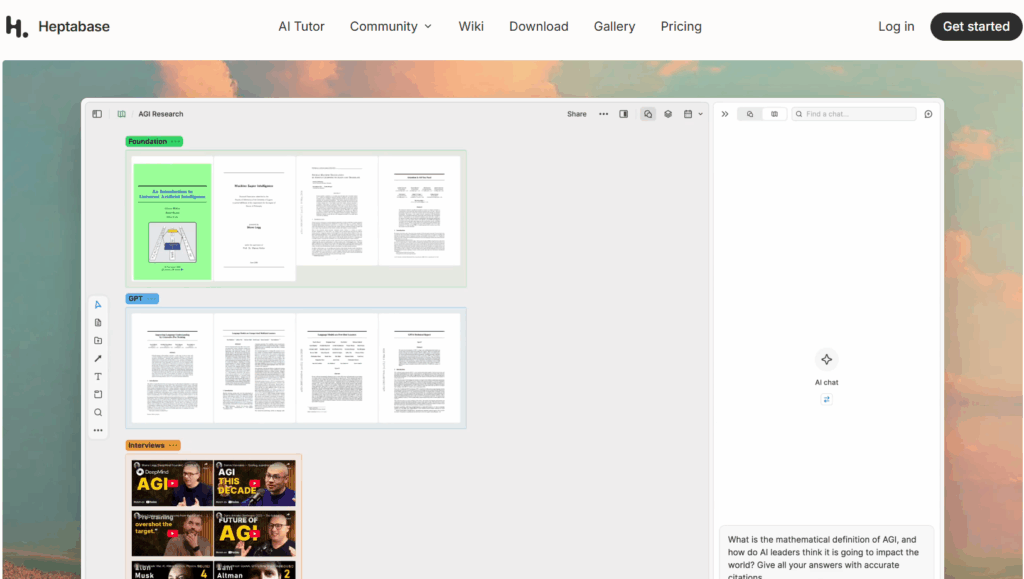Image resolution: width=1024 pixels, height=579 pixels.
Task: Open the whiteboard three-dot options menu
Action: 603,114
